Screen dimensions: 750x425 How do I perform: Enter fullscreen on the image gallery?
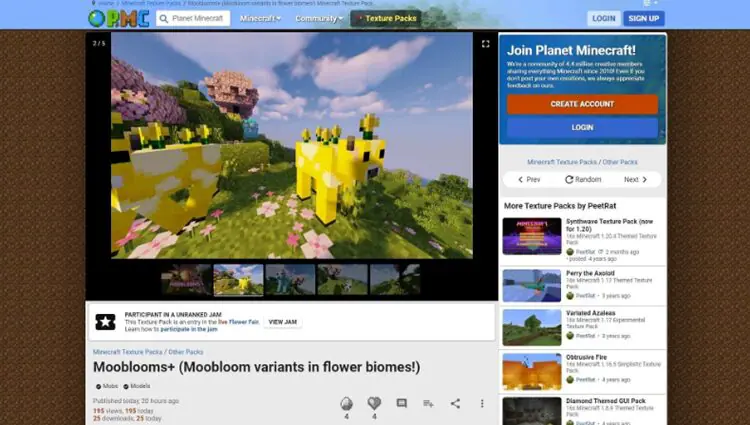(485, 44)
